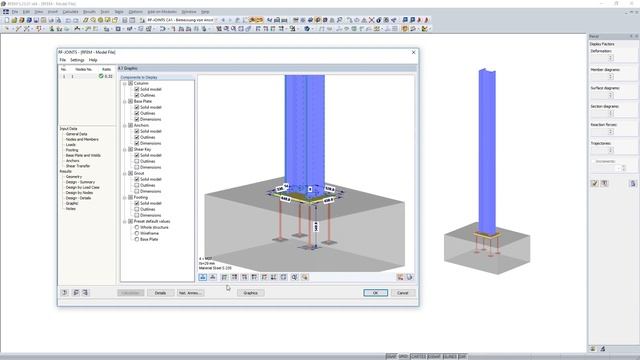This screenshot has width=640, height=360.
Task: Click the Nat. Annex... button
Action: (x=190, y=293)
